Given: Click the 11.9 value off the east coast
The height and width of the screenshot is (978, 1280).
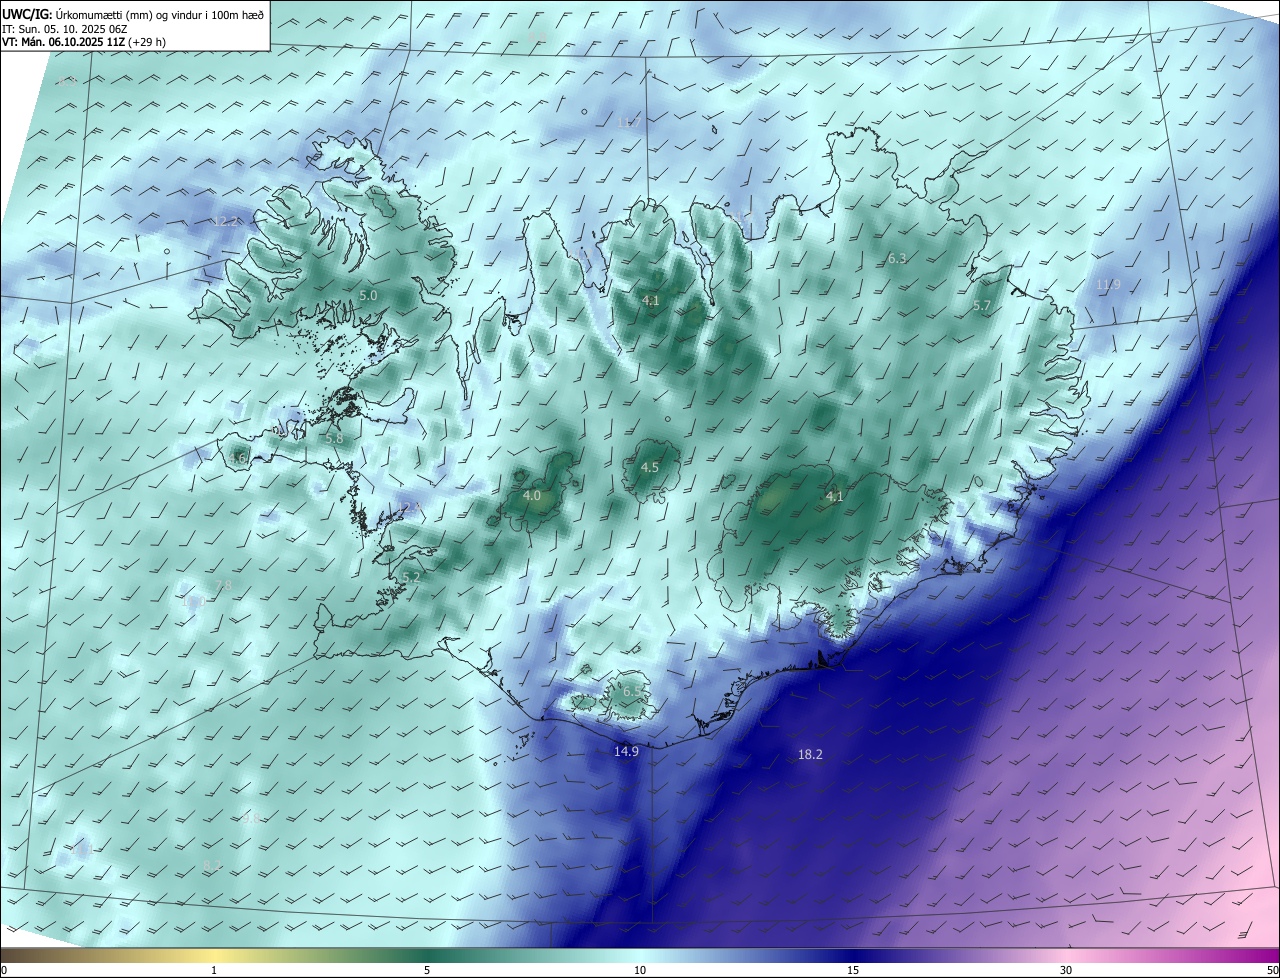Looking at the screenshot, I should coord(1108,285).
